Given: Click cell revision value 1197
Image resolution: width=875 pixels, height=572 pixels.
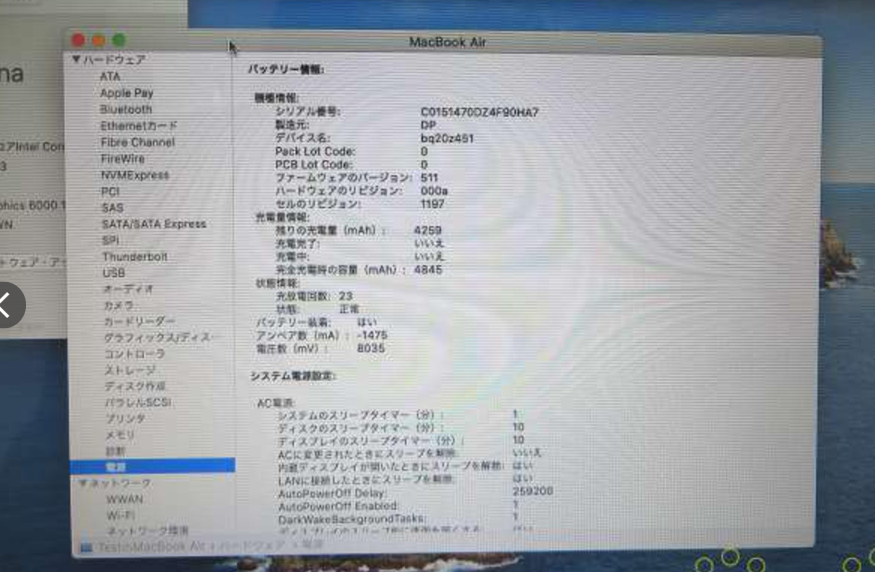Looking at the screenshot, I should pos(432,204).
